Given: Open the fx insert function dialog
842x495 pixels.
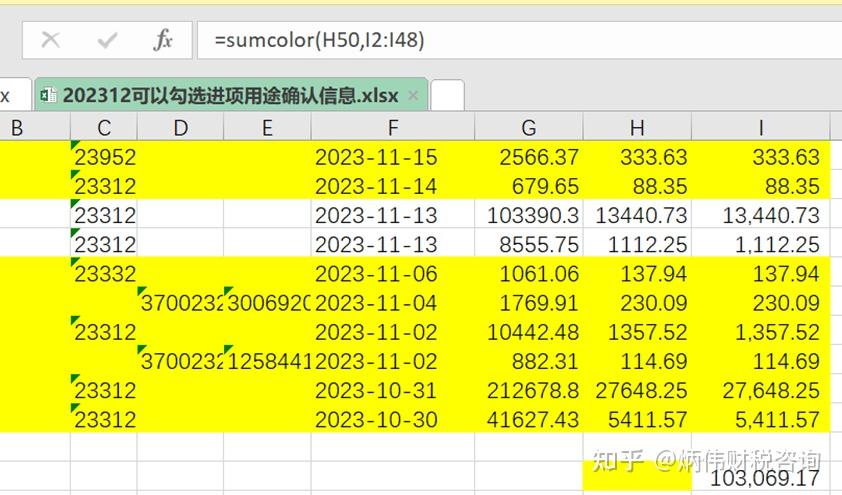Looking at the screenshot, I should tap(163, 40).
